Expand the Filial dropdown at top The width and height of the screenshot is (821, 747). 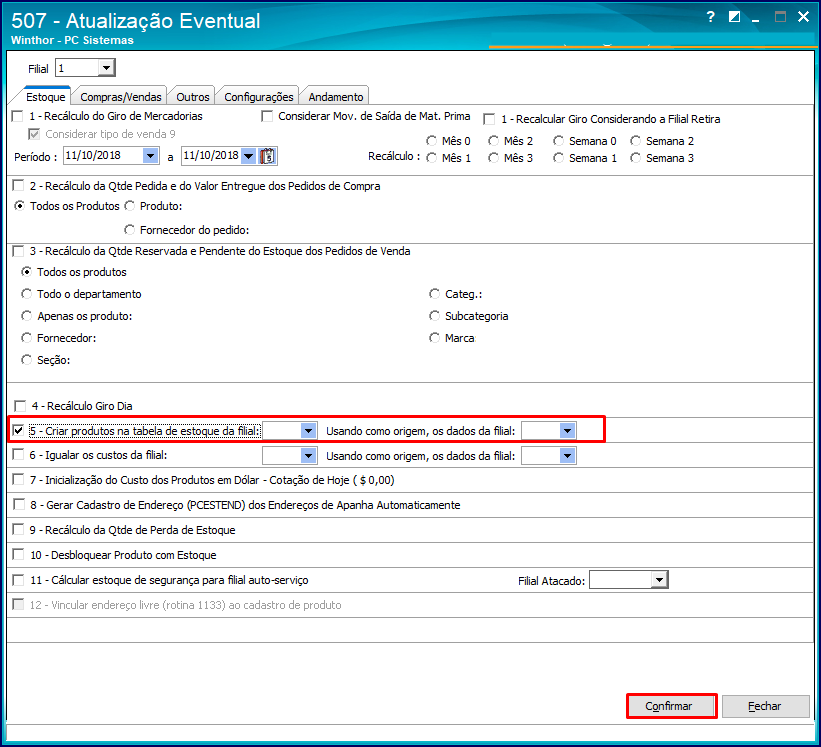click(x=106, y=68)
